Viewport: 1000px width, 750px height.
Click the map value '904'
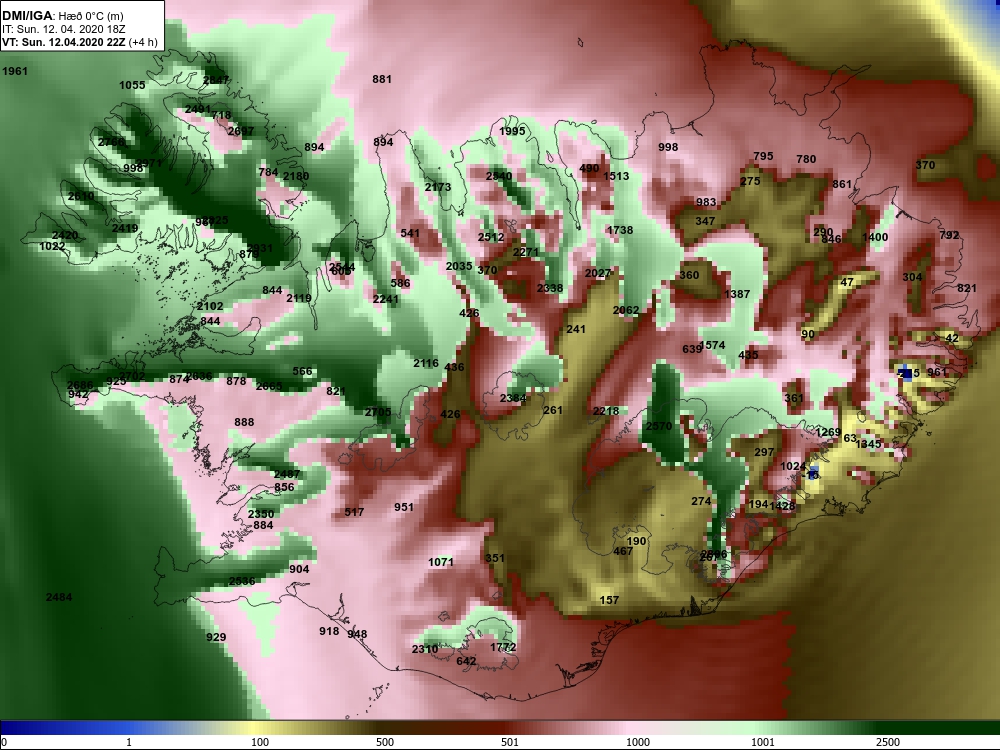(x=299, y=570)
